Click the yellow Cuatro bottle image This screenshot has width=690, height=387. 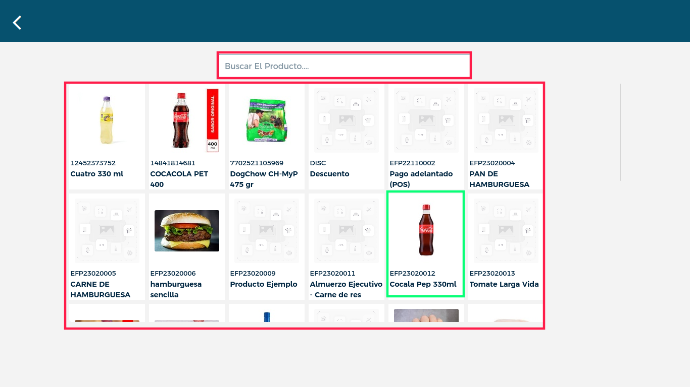[106, 120]
